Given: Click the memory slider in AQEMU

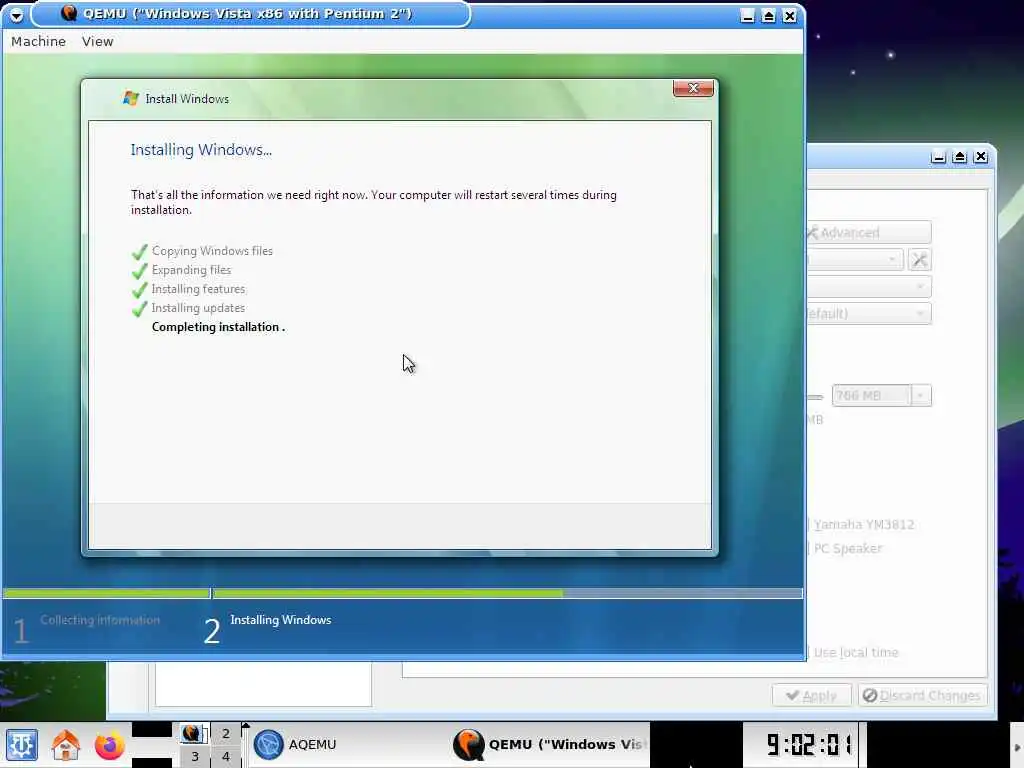Looking at the screenshot, I should [x=815, y=396].
